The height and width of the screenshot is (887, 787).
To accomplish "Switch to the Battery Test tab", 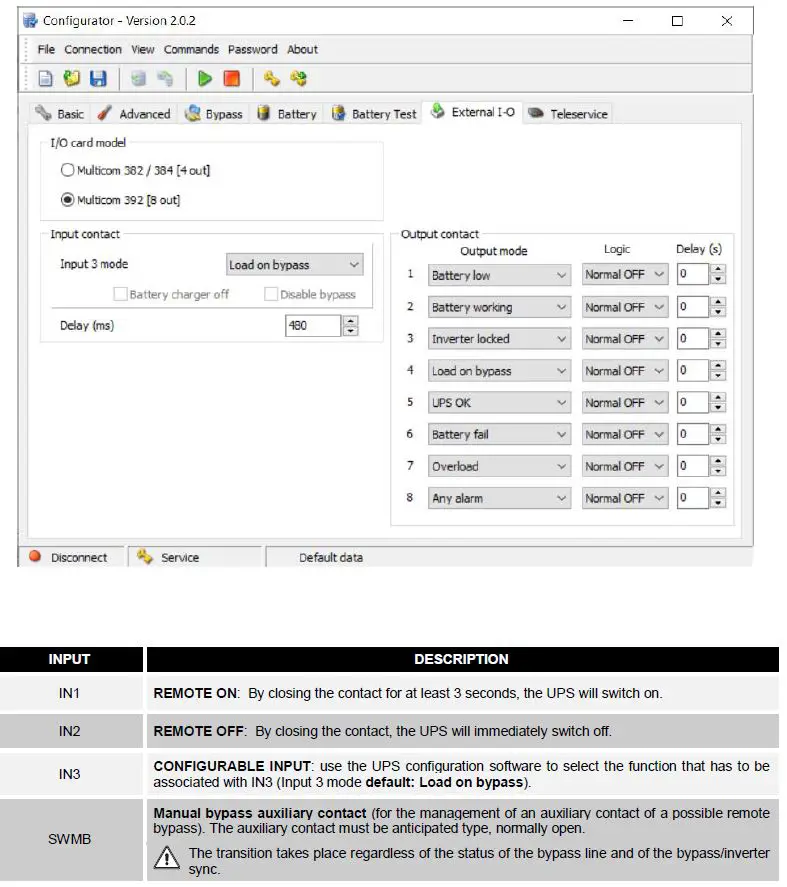I will [x=374, y=114].
